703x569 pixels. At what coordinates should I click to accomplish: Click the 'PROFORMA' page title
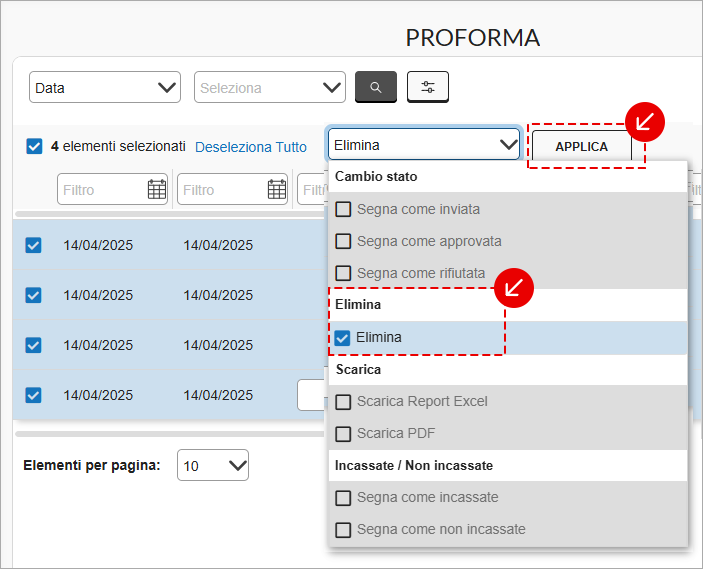pyautogui.click(x=473, y=37)
